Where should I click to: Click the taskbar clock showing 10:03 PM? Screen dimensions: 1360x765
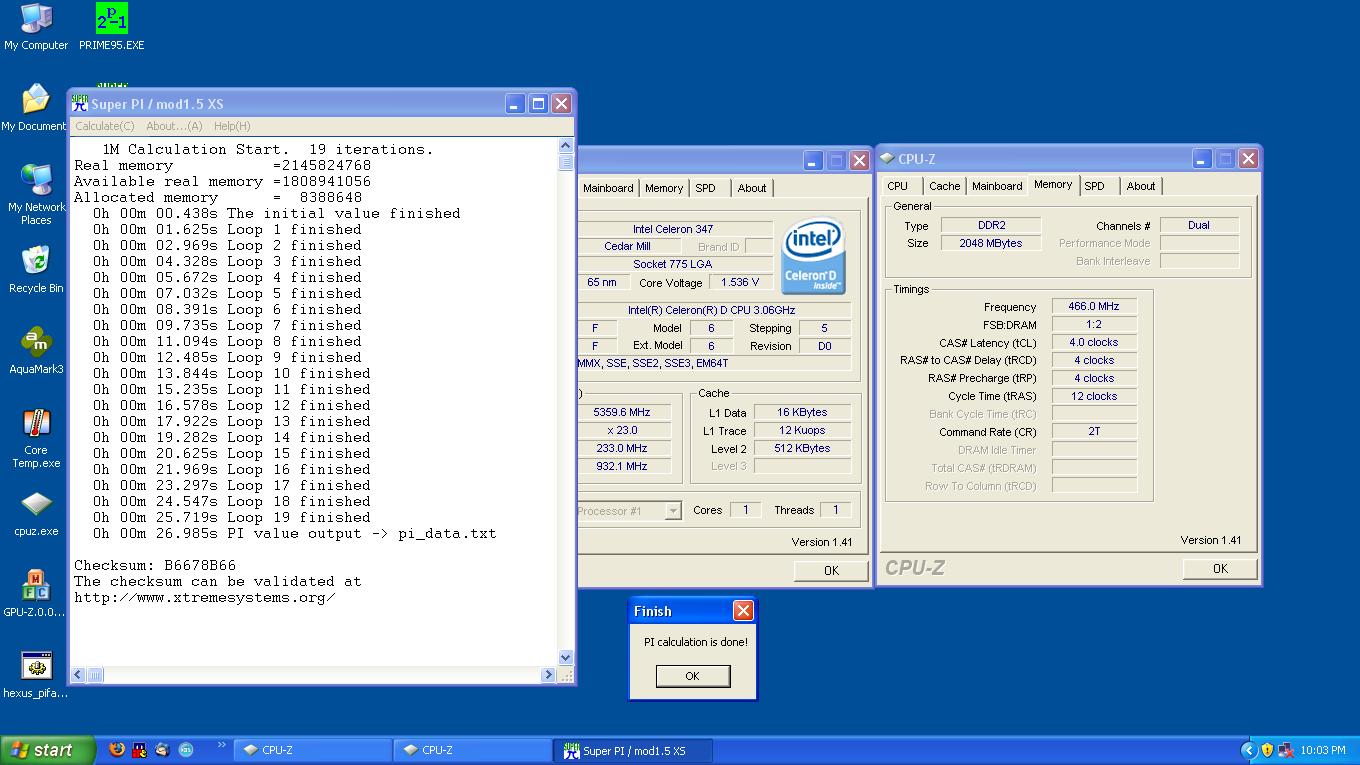1323,750
